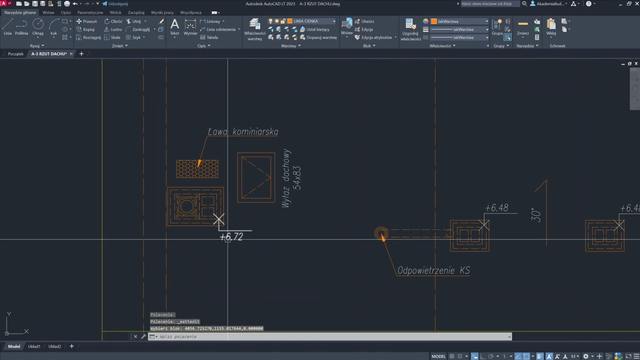The height and width of the screenshot is (360, 640).
Task: Click the title bar help search field
Action: point(490,4)
